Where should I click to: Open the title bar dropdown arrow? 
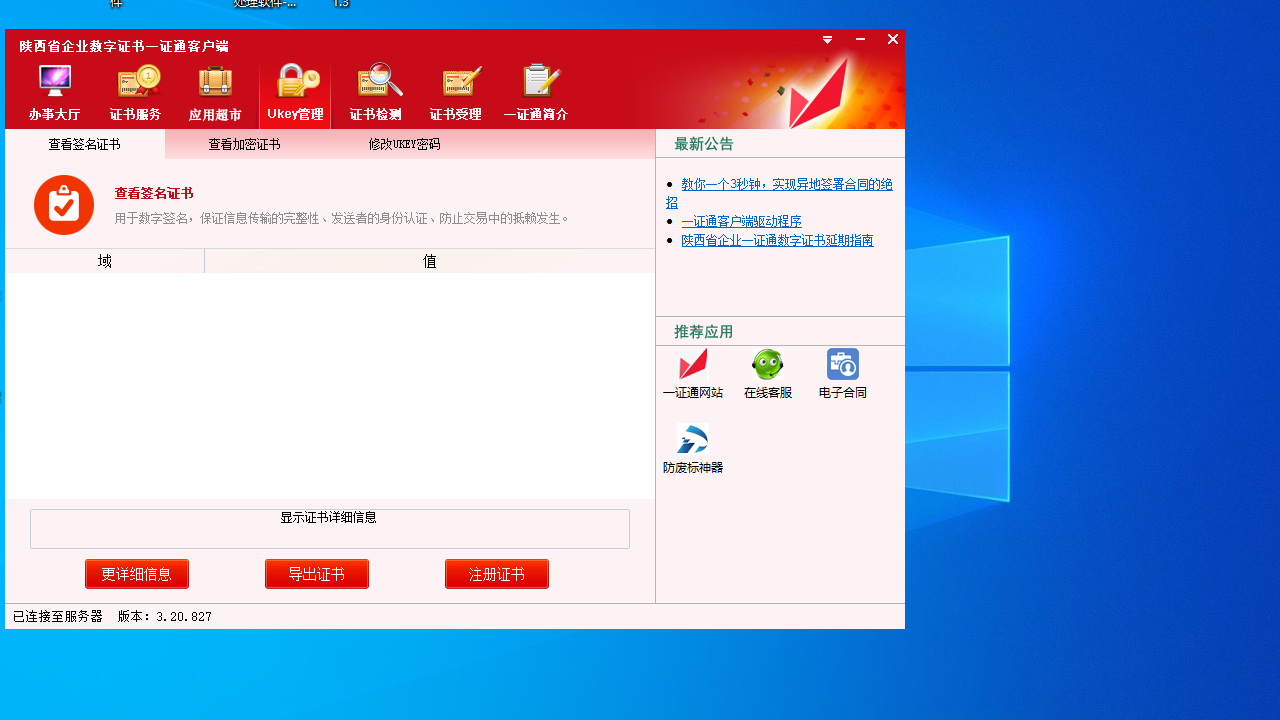tap(827, 40)
